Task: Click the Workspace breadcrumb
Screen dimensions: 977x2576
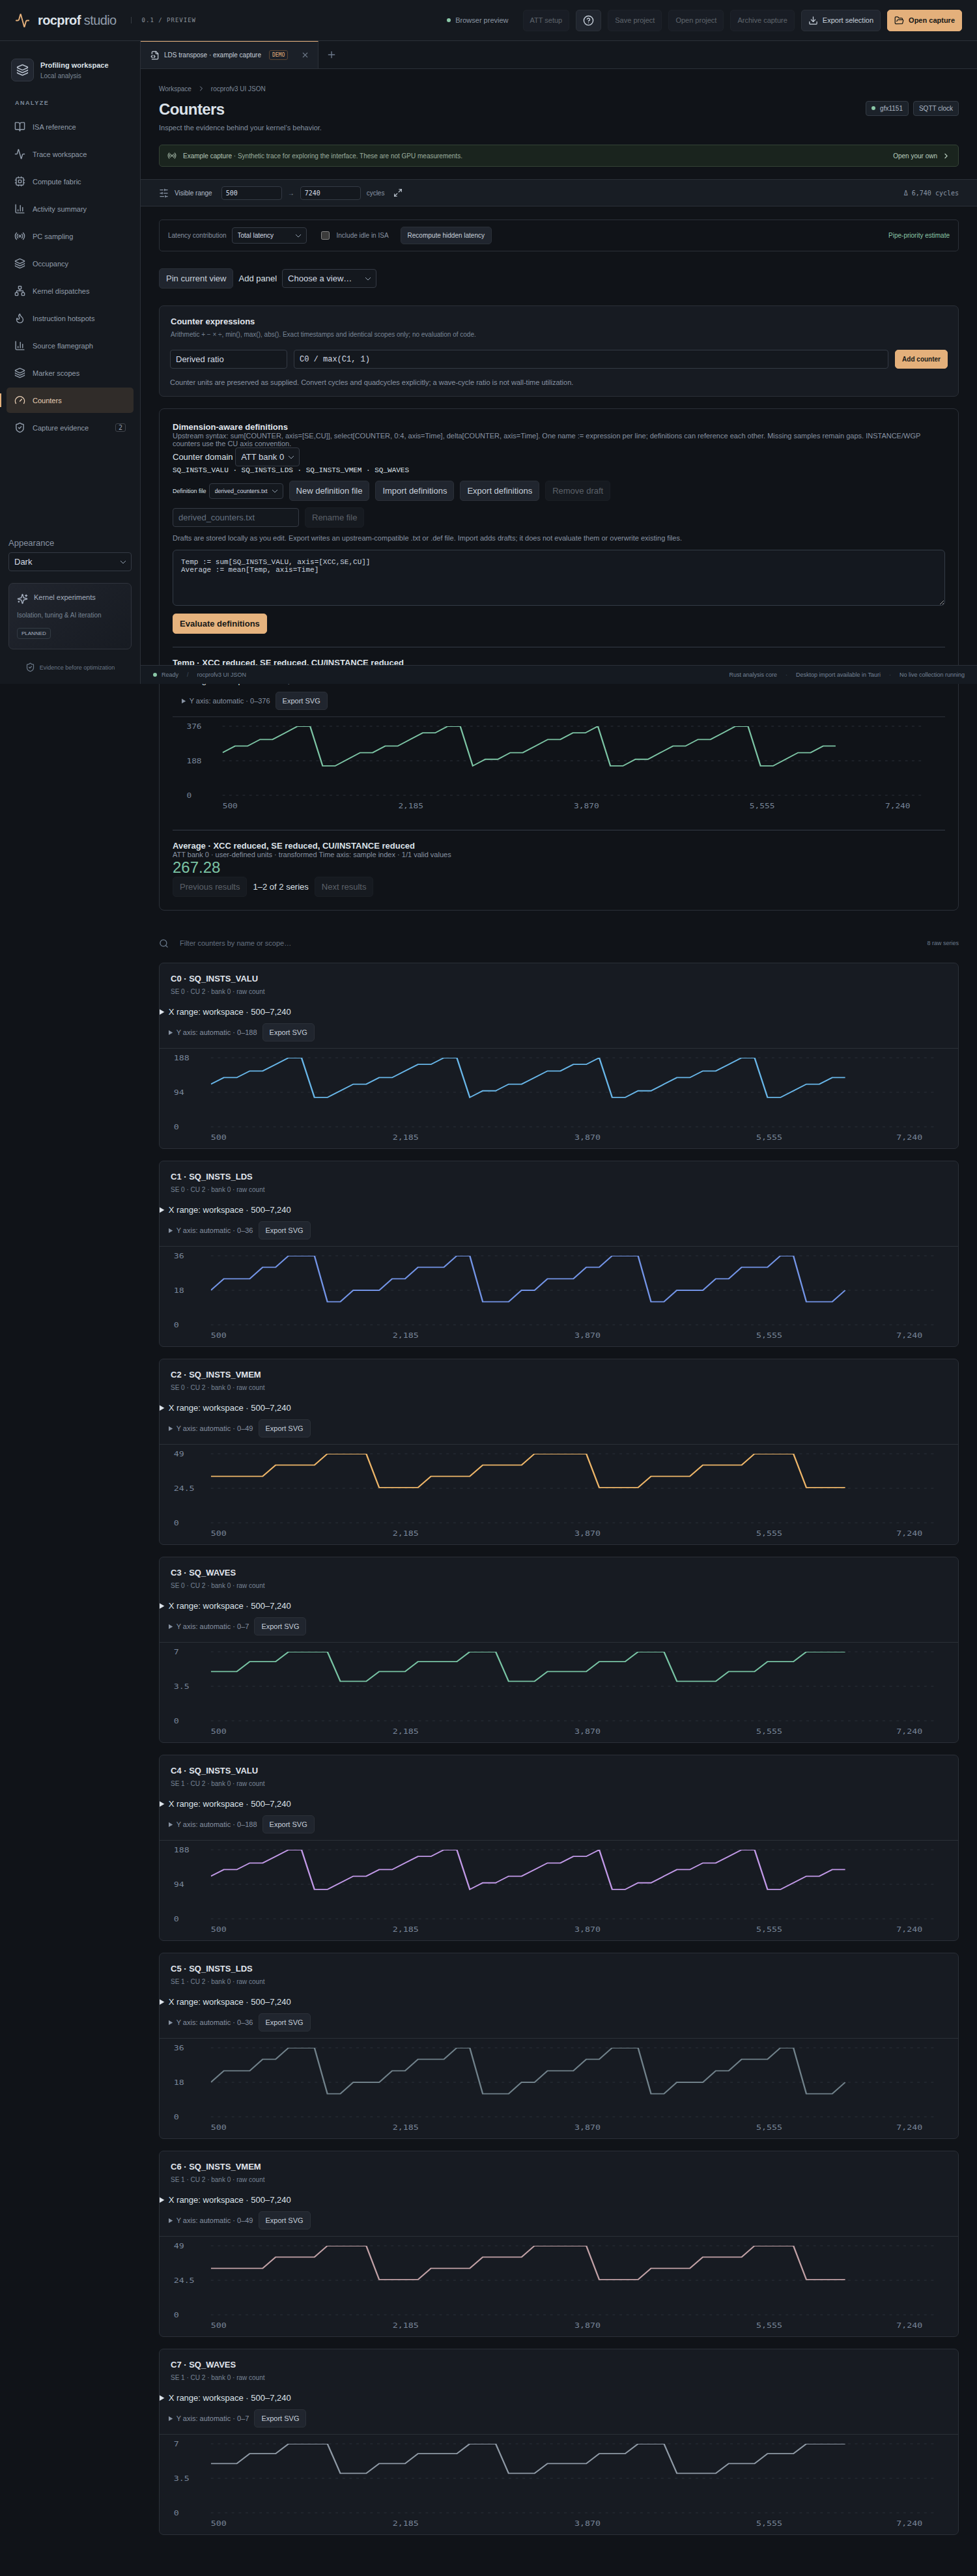Action: (175, 89)
